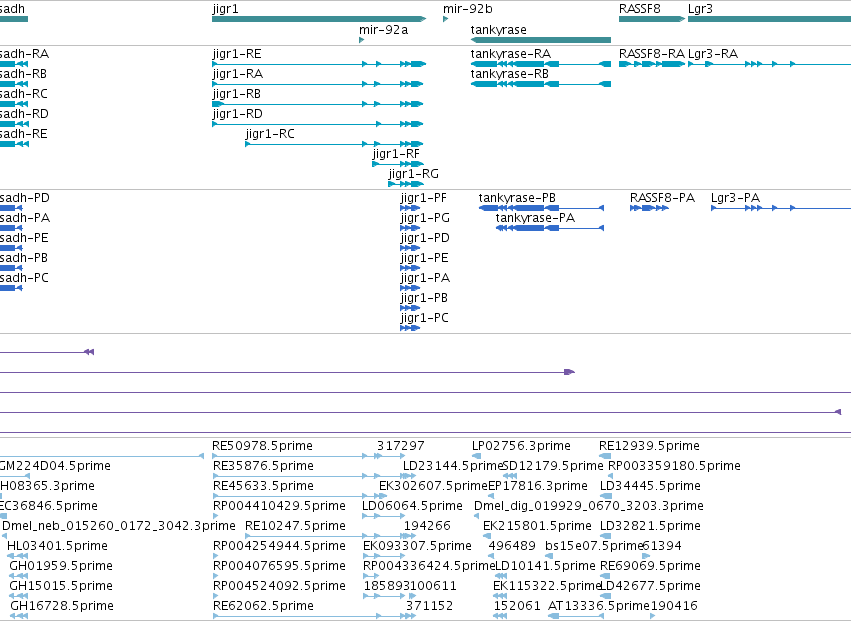Select protein jigr1-PG
This screenshot has height=621, width=851.
[x=410, y=228]
